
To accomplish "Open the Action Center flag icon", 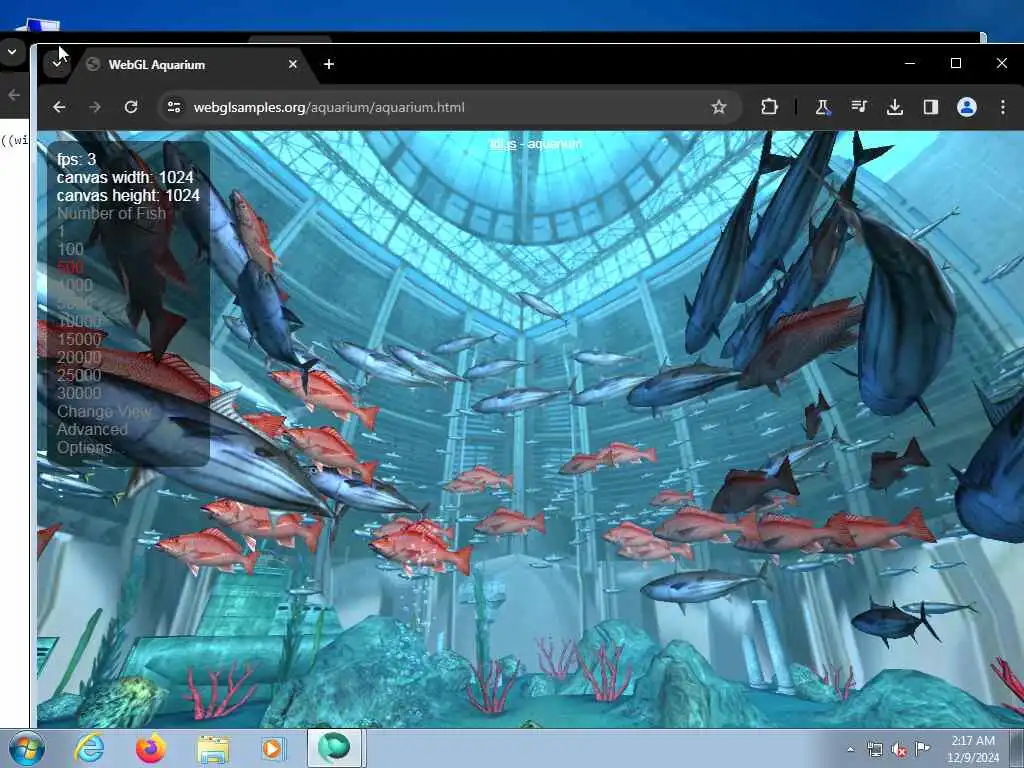I will (922, 748).
